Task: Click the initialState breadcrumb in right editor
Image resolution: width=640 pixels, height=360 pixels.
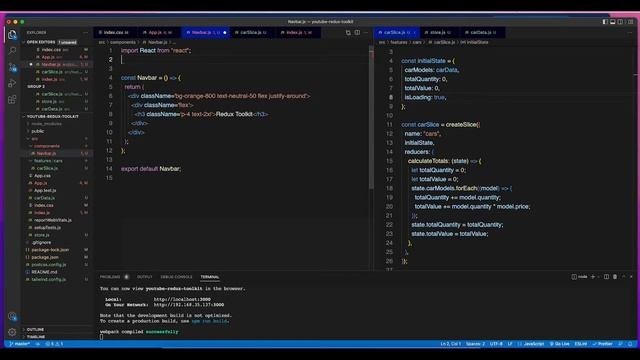Action: 474,42
